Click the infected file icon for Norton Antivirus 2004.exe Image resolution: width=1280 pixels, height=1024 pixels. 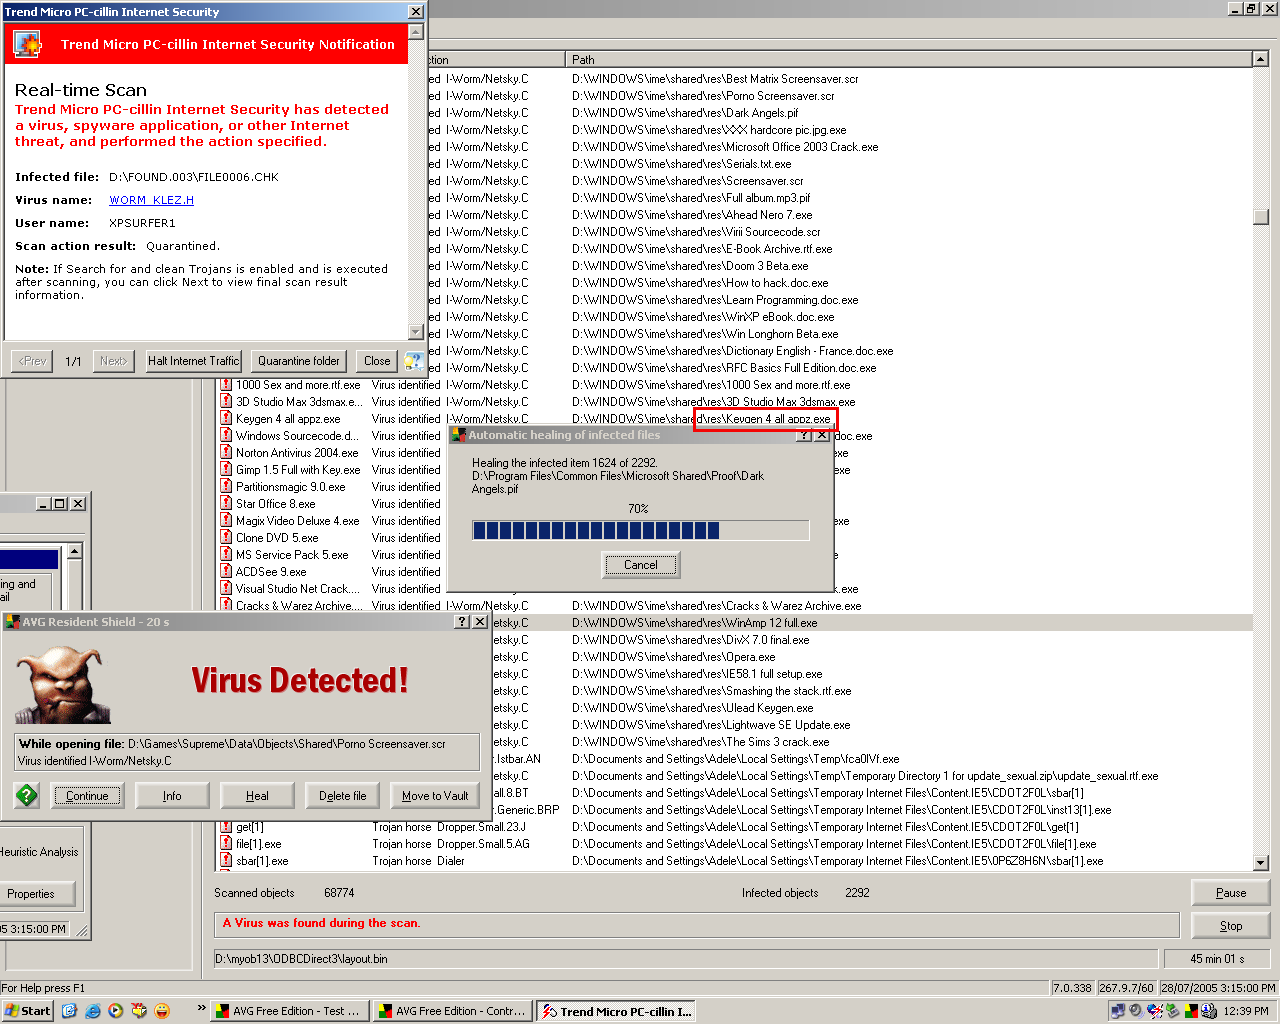226,453
